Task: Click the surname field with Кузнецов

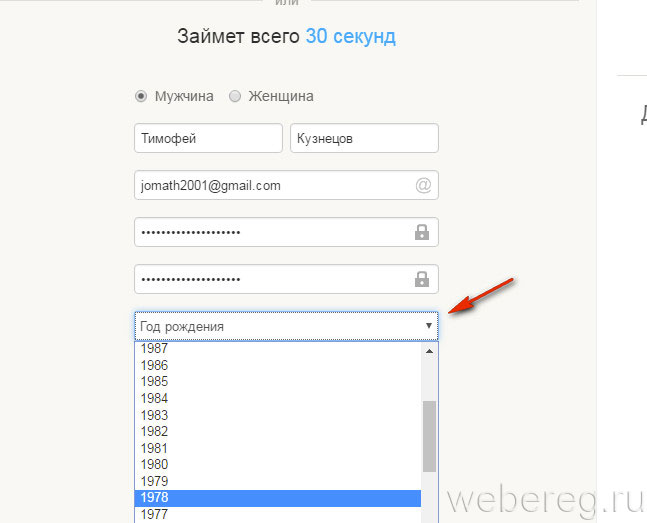Action: point(364,139)
